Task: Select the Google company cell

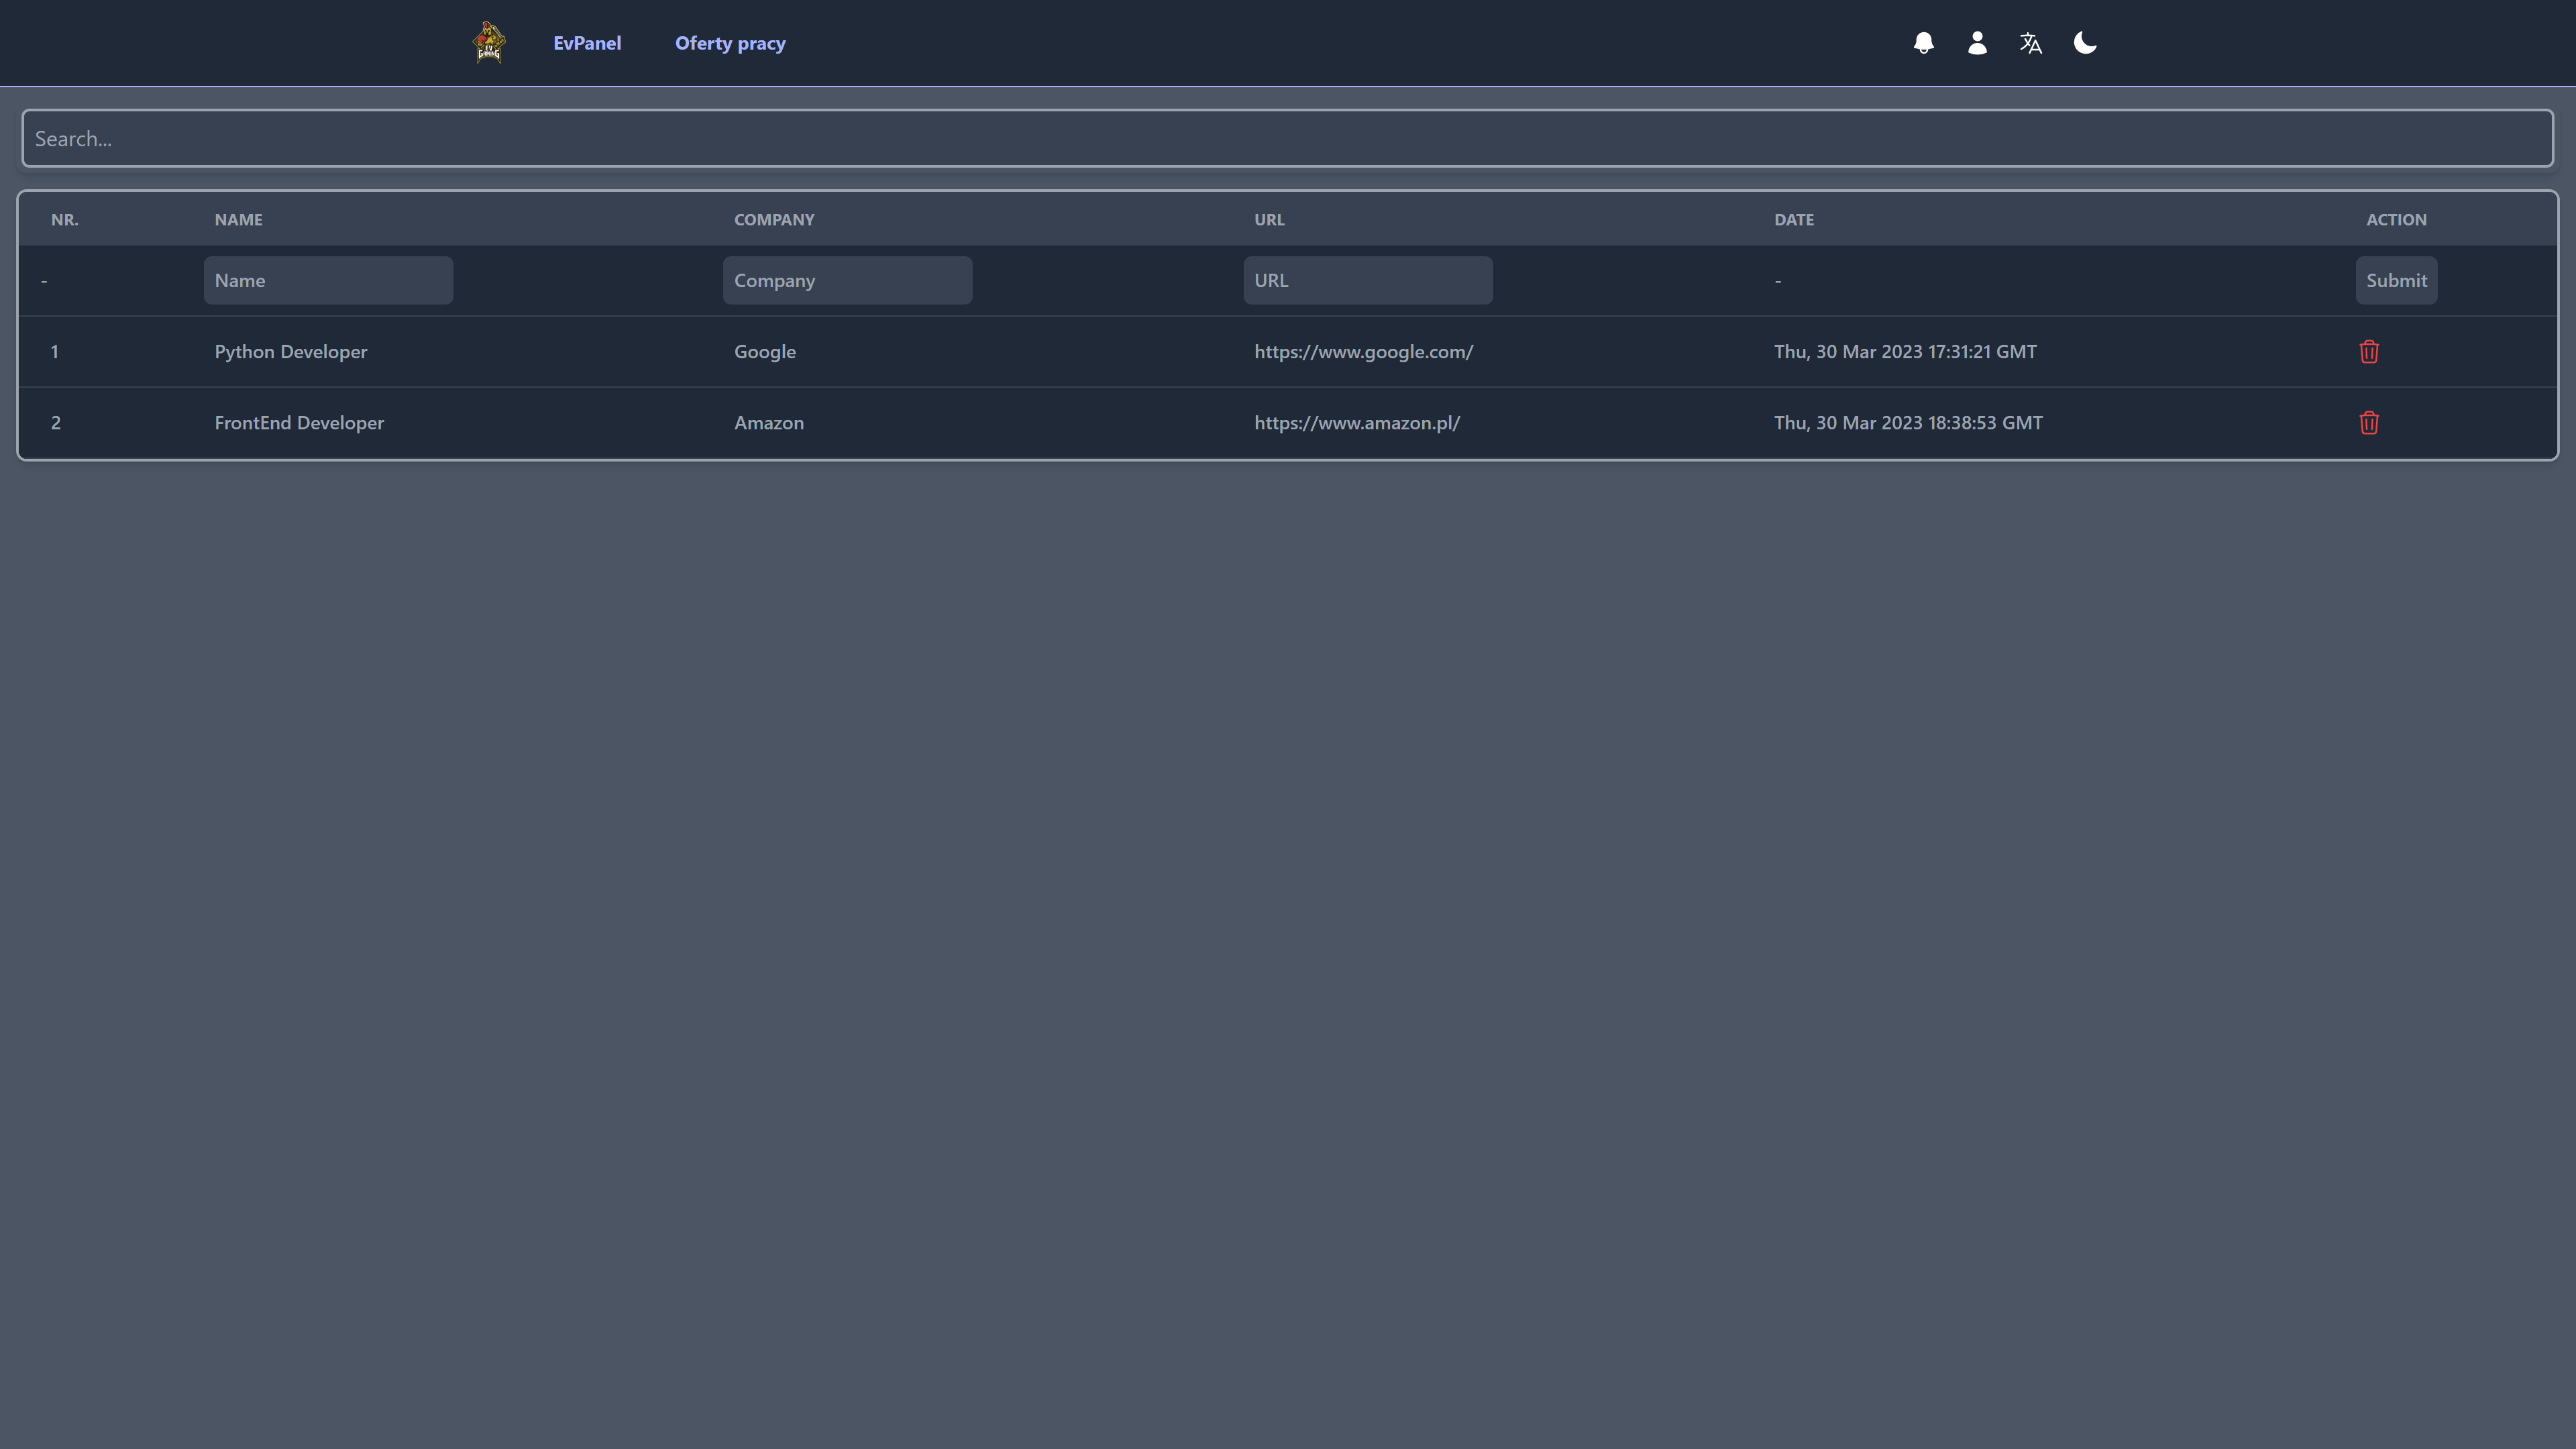Action: click(765, 352)
